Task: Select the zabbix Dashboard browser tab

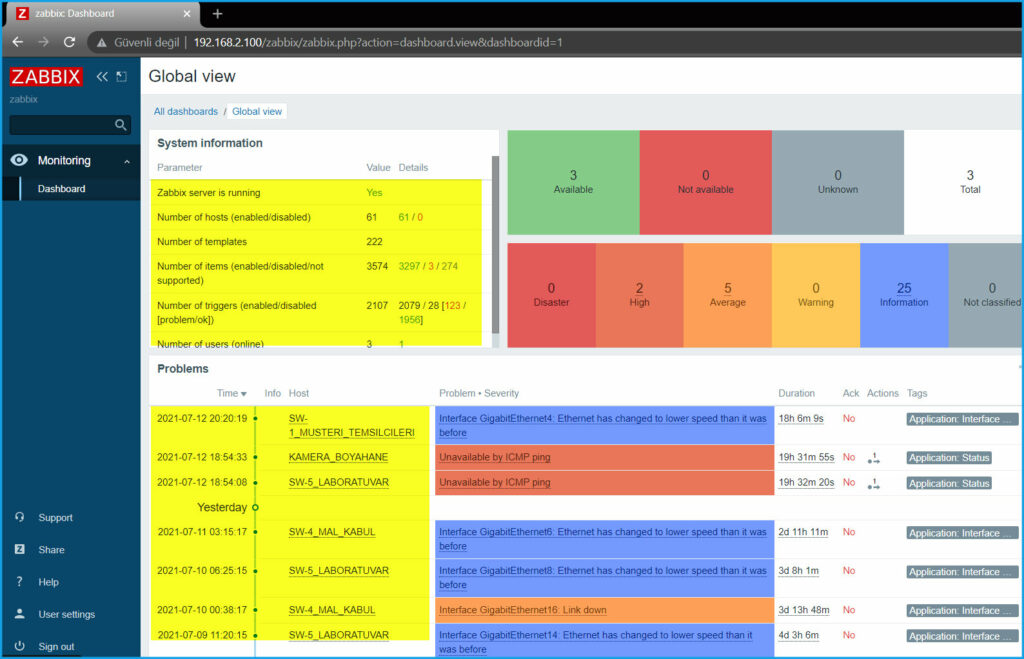Action: (101, 14)
